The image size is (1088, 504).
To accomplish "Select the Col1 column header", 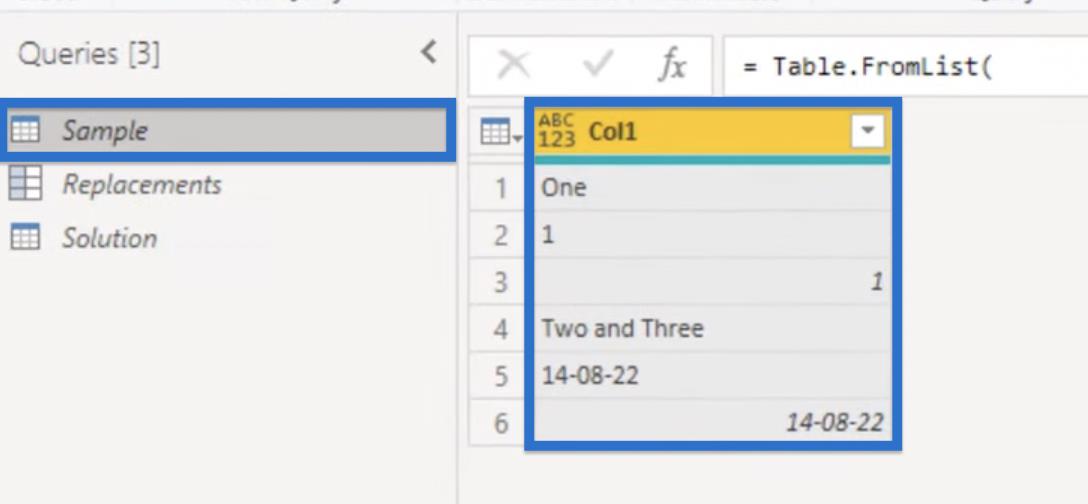I will (x=713, y=131).
